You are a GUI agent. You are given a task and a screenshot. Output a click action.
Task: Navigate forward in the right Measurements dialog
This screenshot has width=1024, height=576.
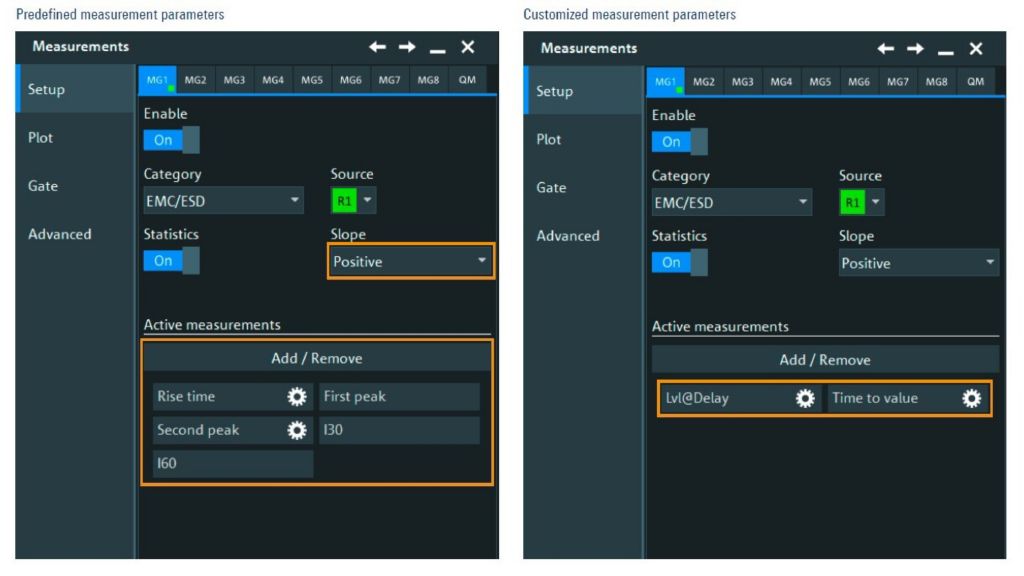pos(916,48)
